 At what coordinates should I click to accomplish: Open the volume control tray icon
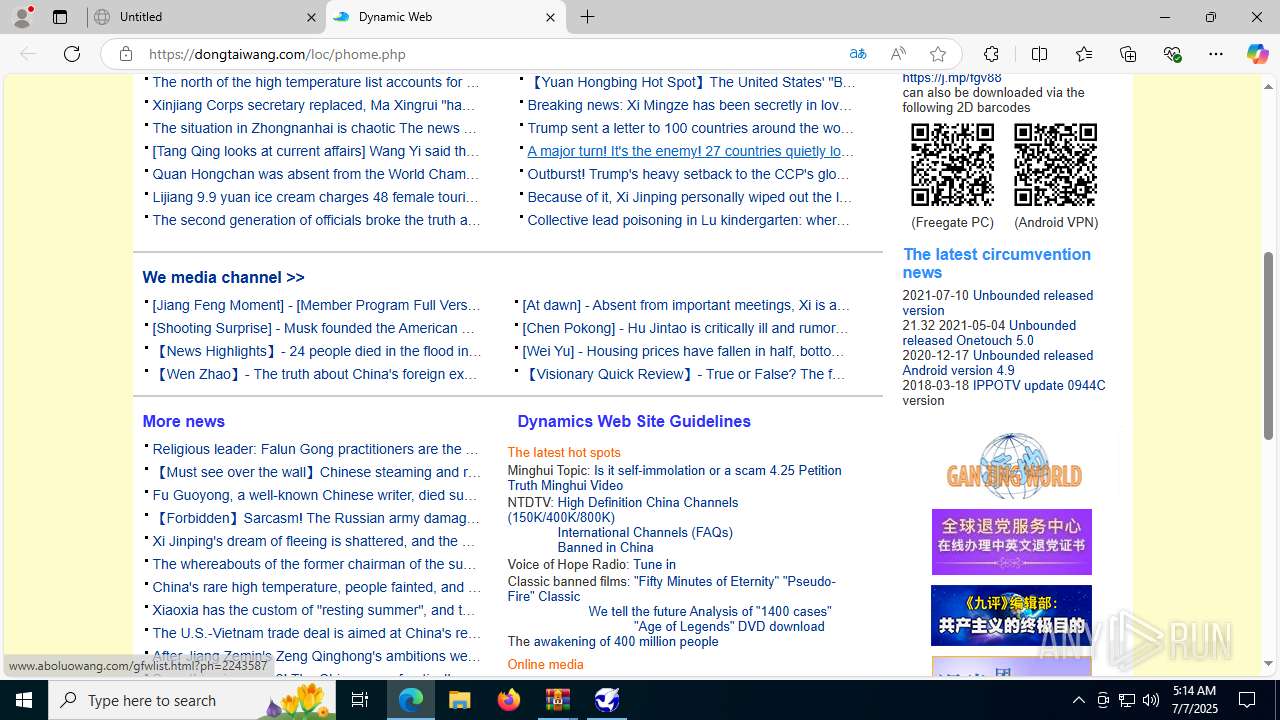click(1151, 700)
